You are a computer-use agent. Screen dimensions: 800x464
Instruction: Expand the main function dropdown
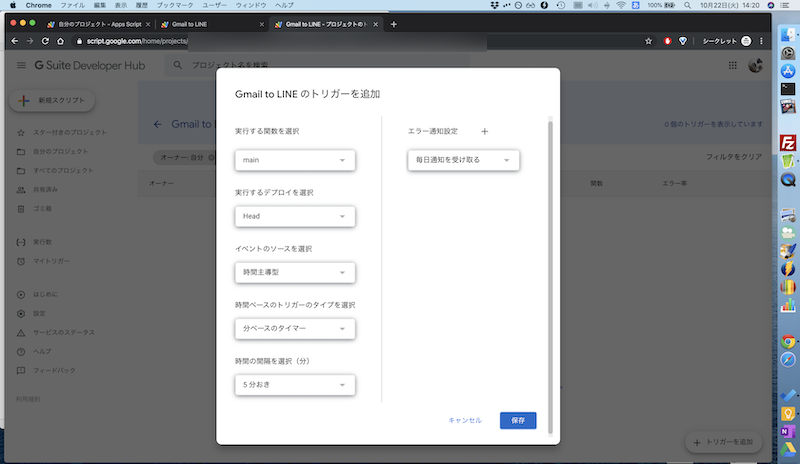pyautogui.click(x=295, y=160)
